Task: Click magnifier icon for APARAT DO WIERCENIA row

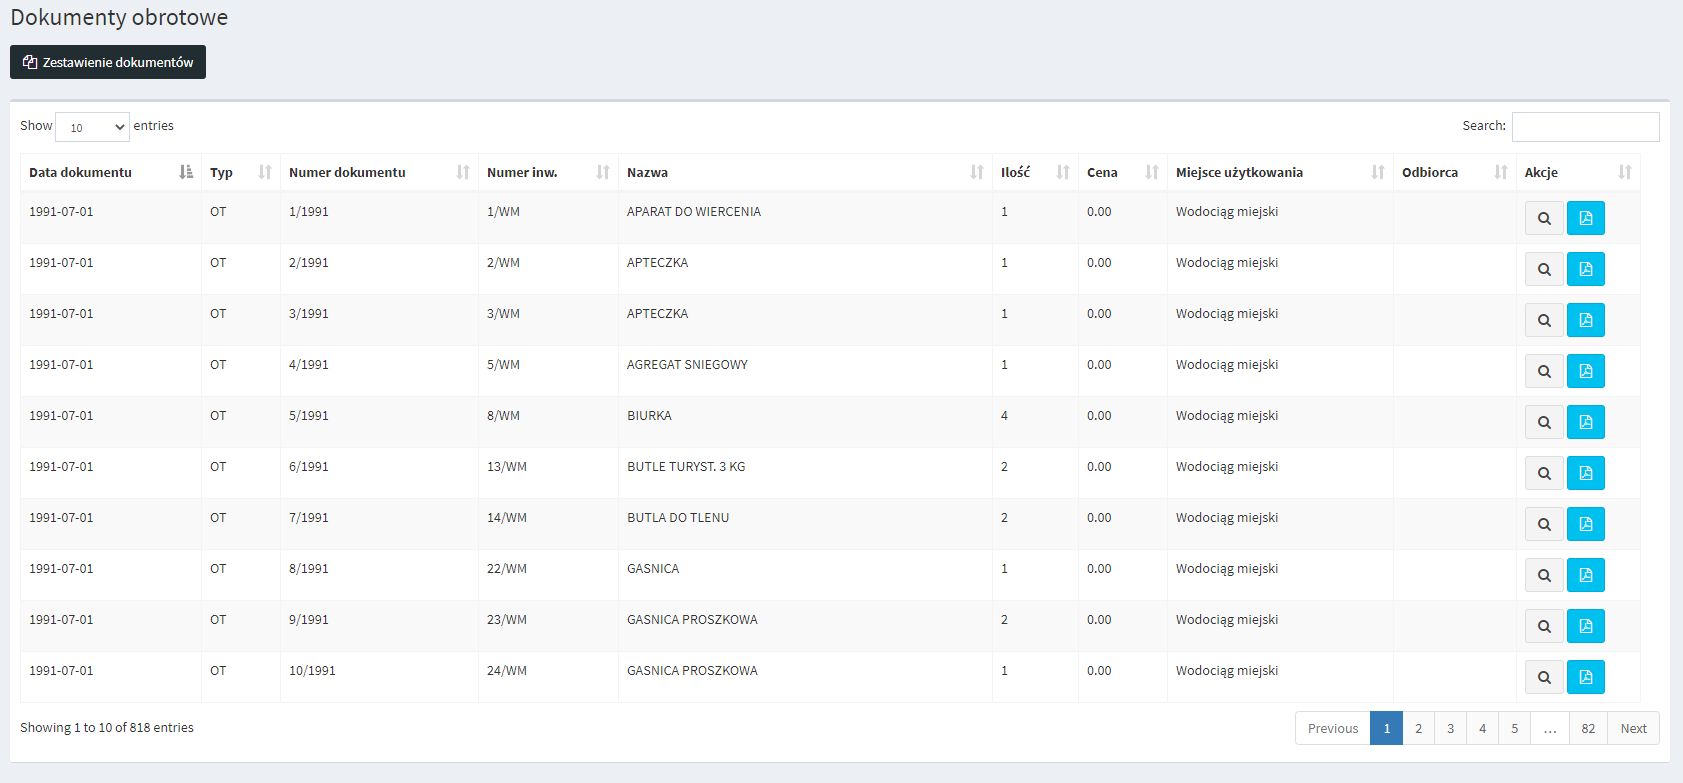Action: pos(1544,218)
